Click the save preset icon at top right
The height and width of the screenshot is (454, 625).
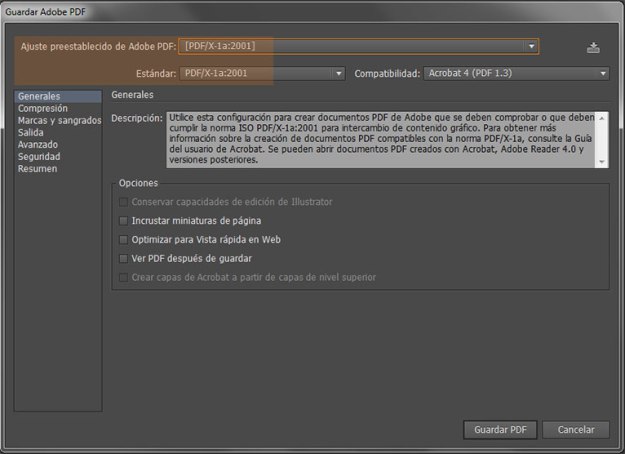(x=593, y=48)
